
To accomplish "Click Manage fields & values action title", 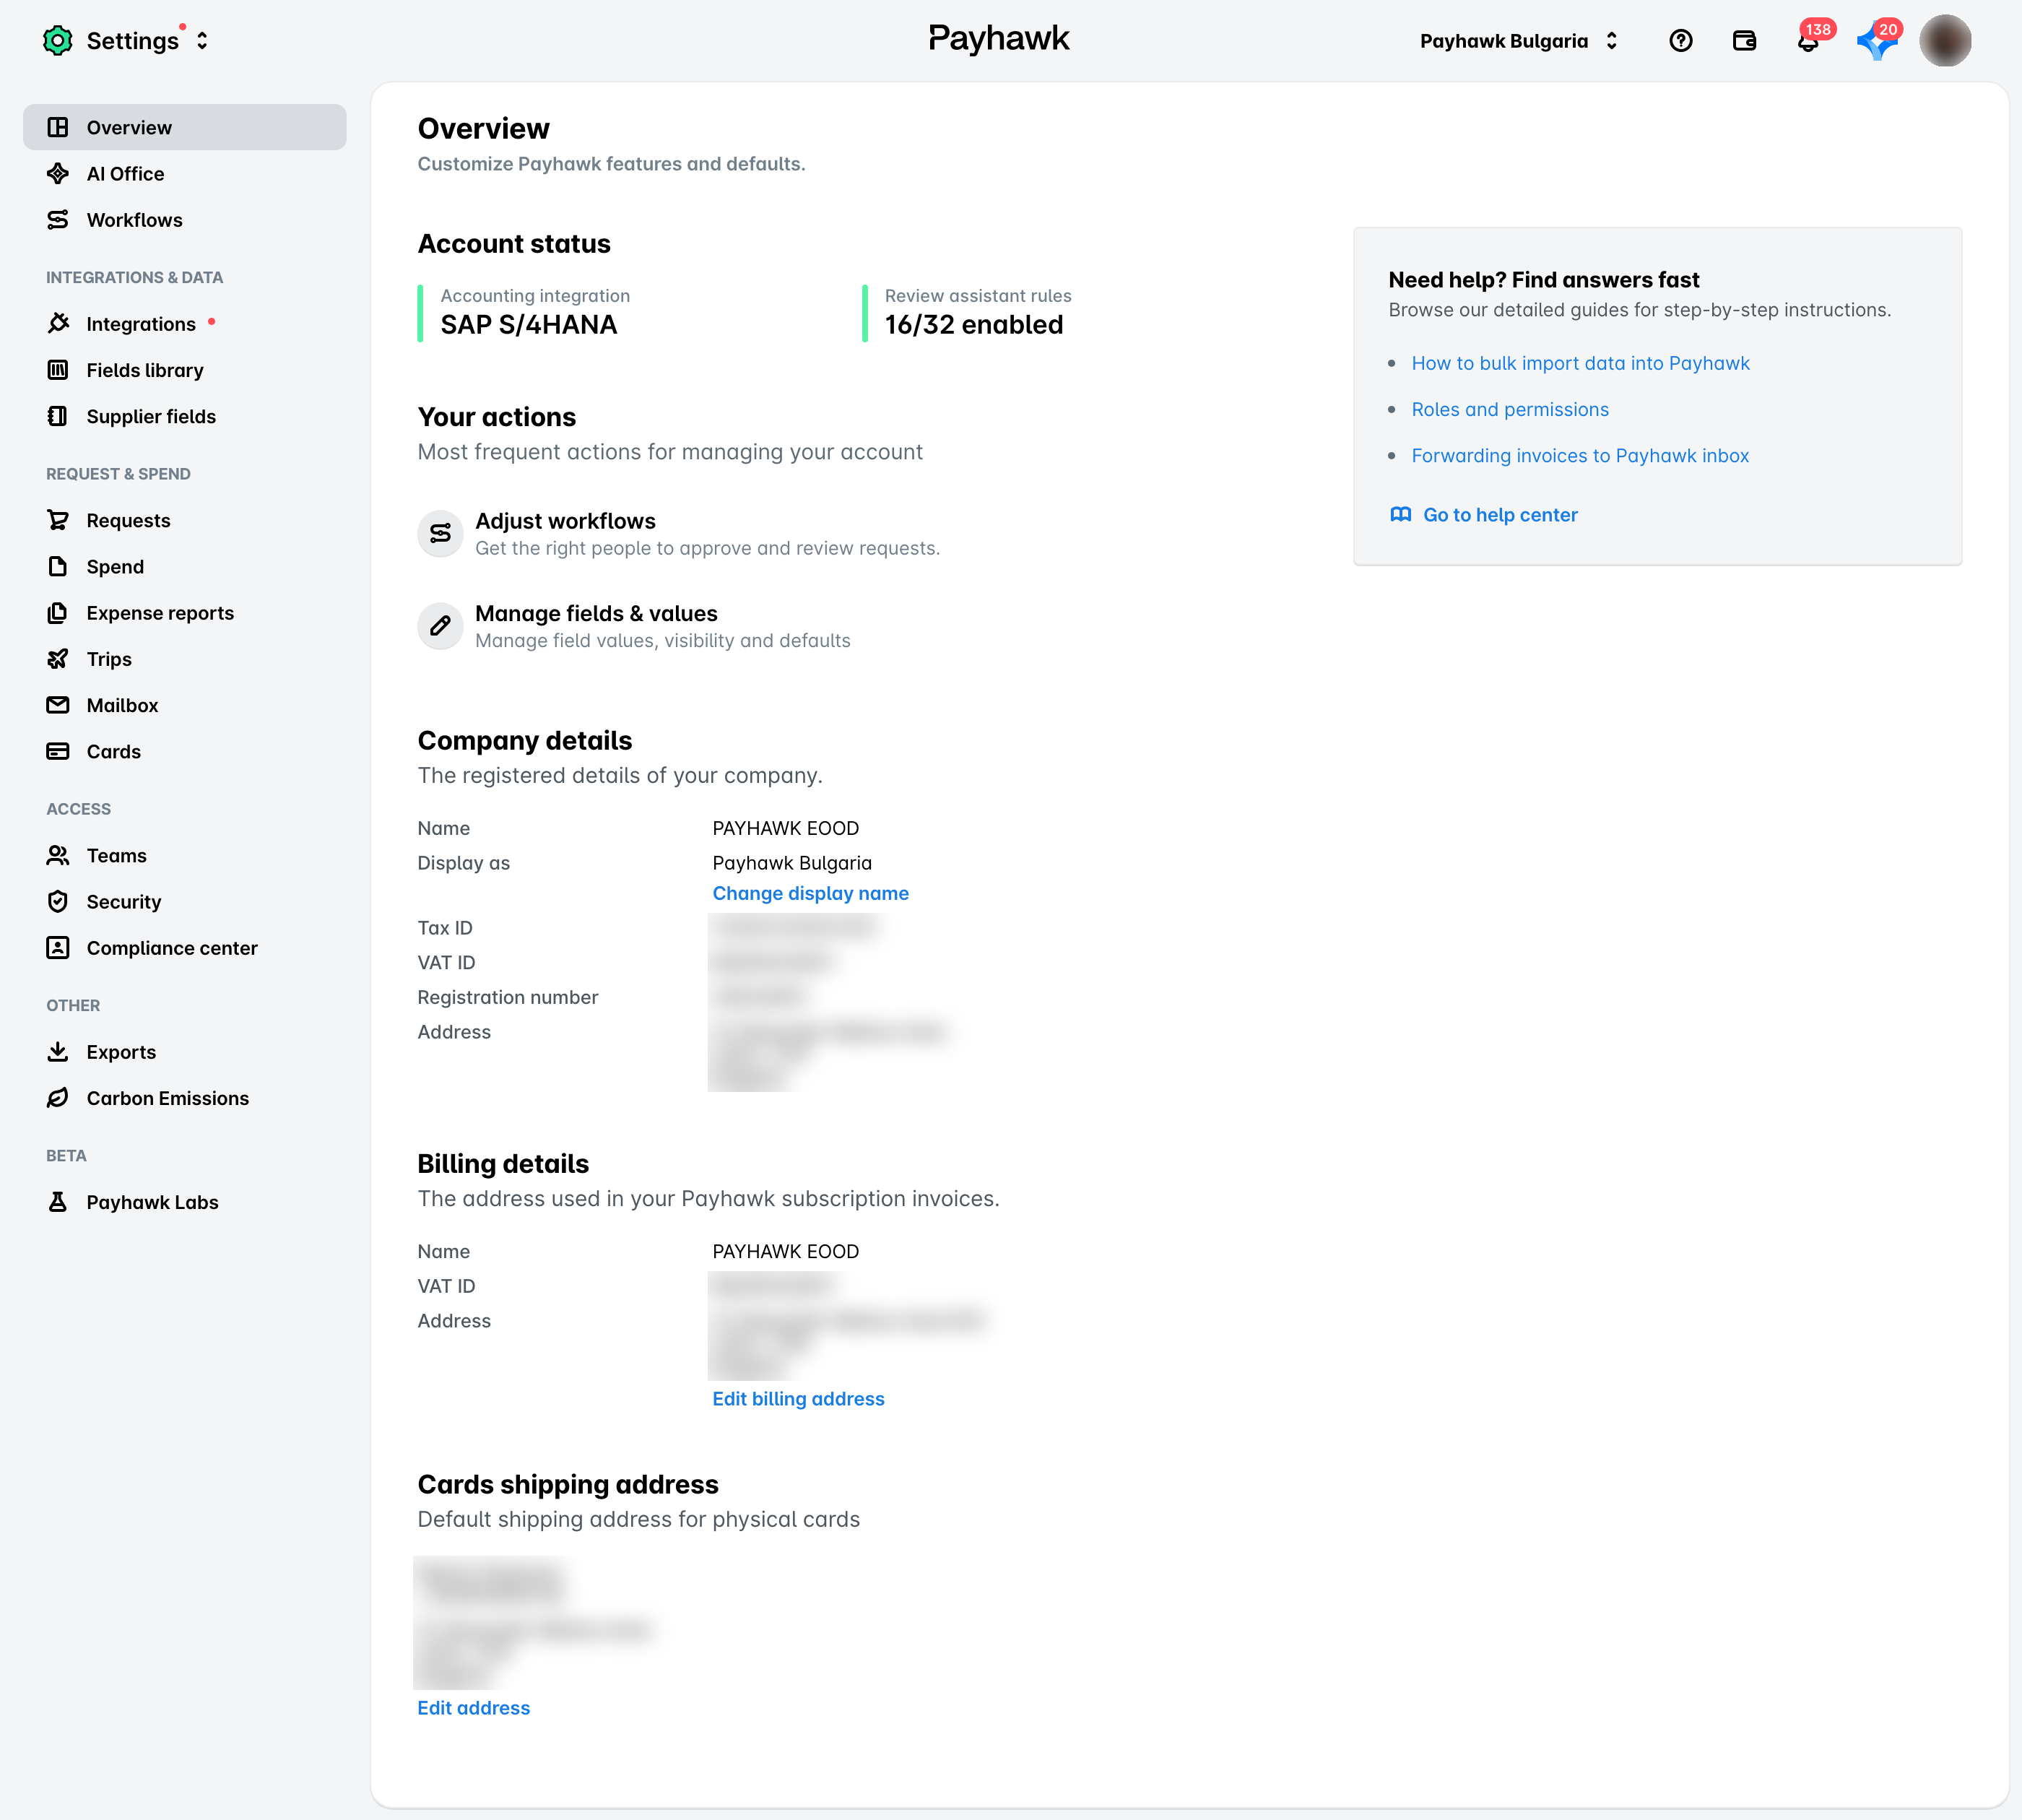I will pos(596,613).
